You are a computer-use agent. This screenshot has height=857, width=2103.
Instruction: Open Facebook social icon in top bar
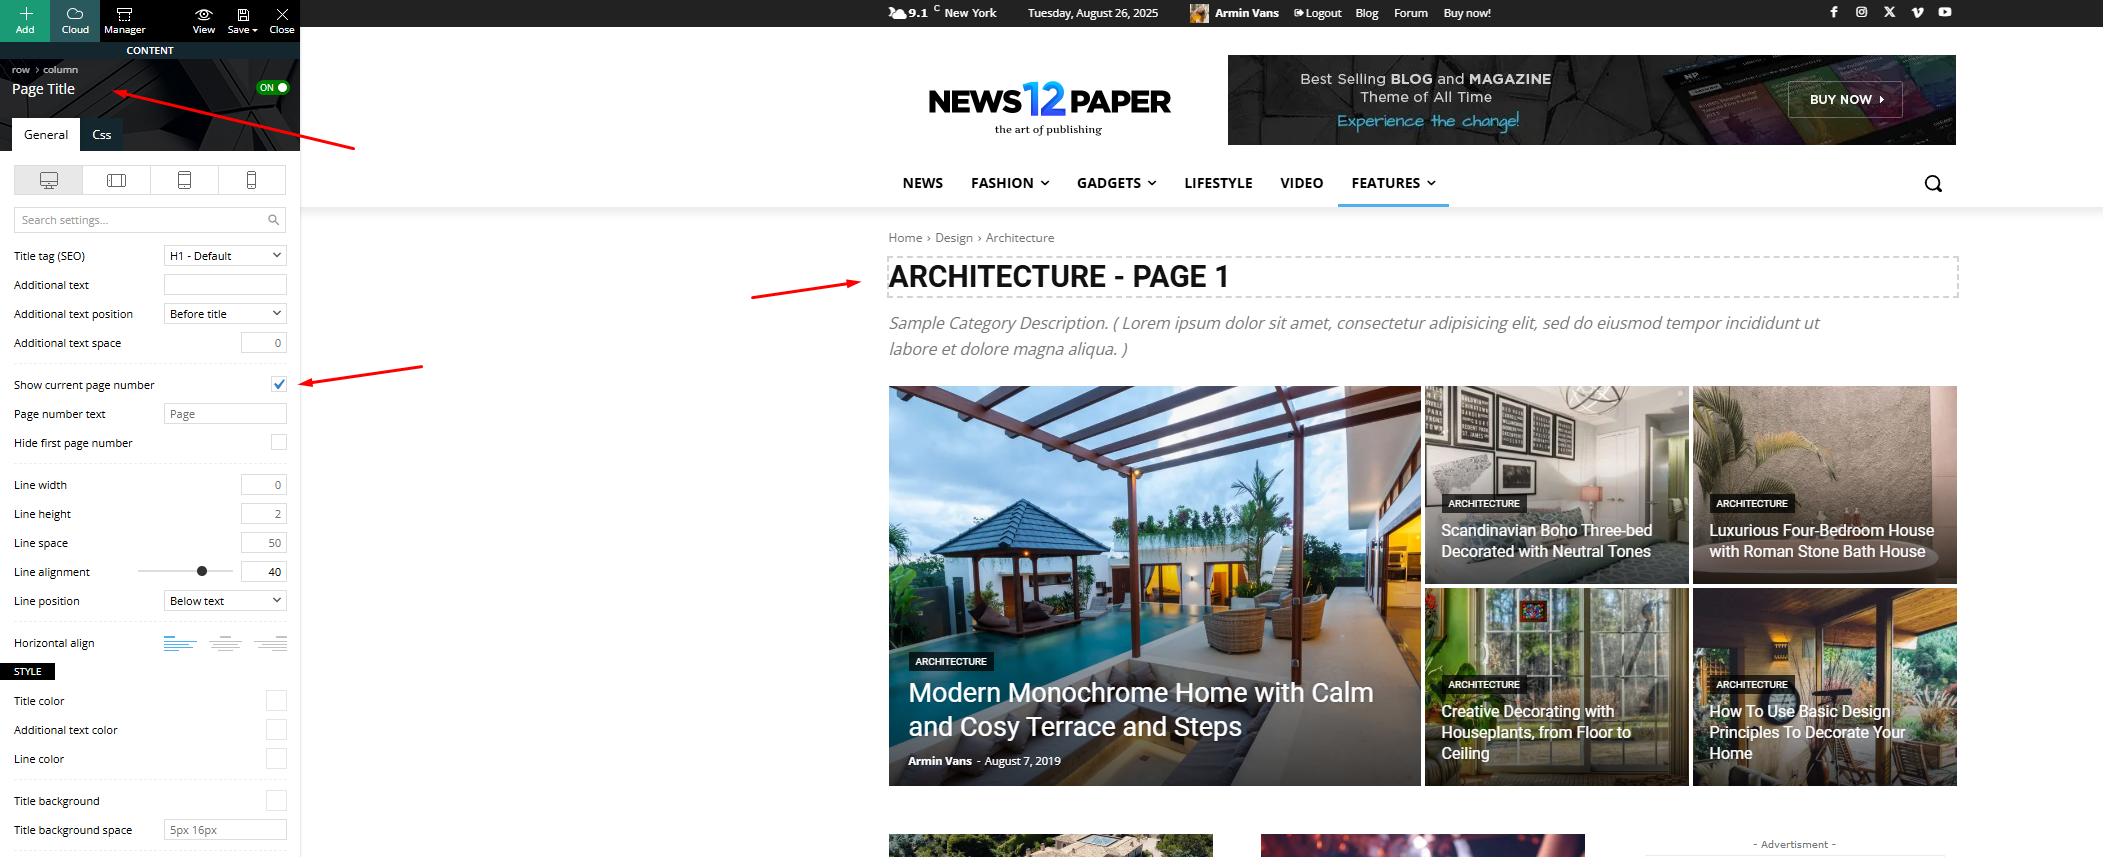point(1834,12)
